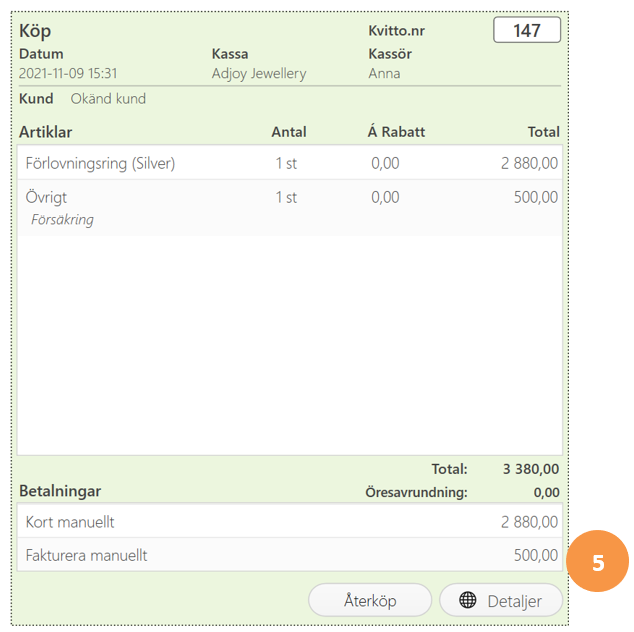Click 0,00 discount on Förlovningsring row
Screen dimensions: 634x632
coord(385,163)
